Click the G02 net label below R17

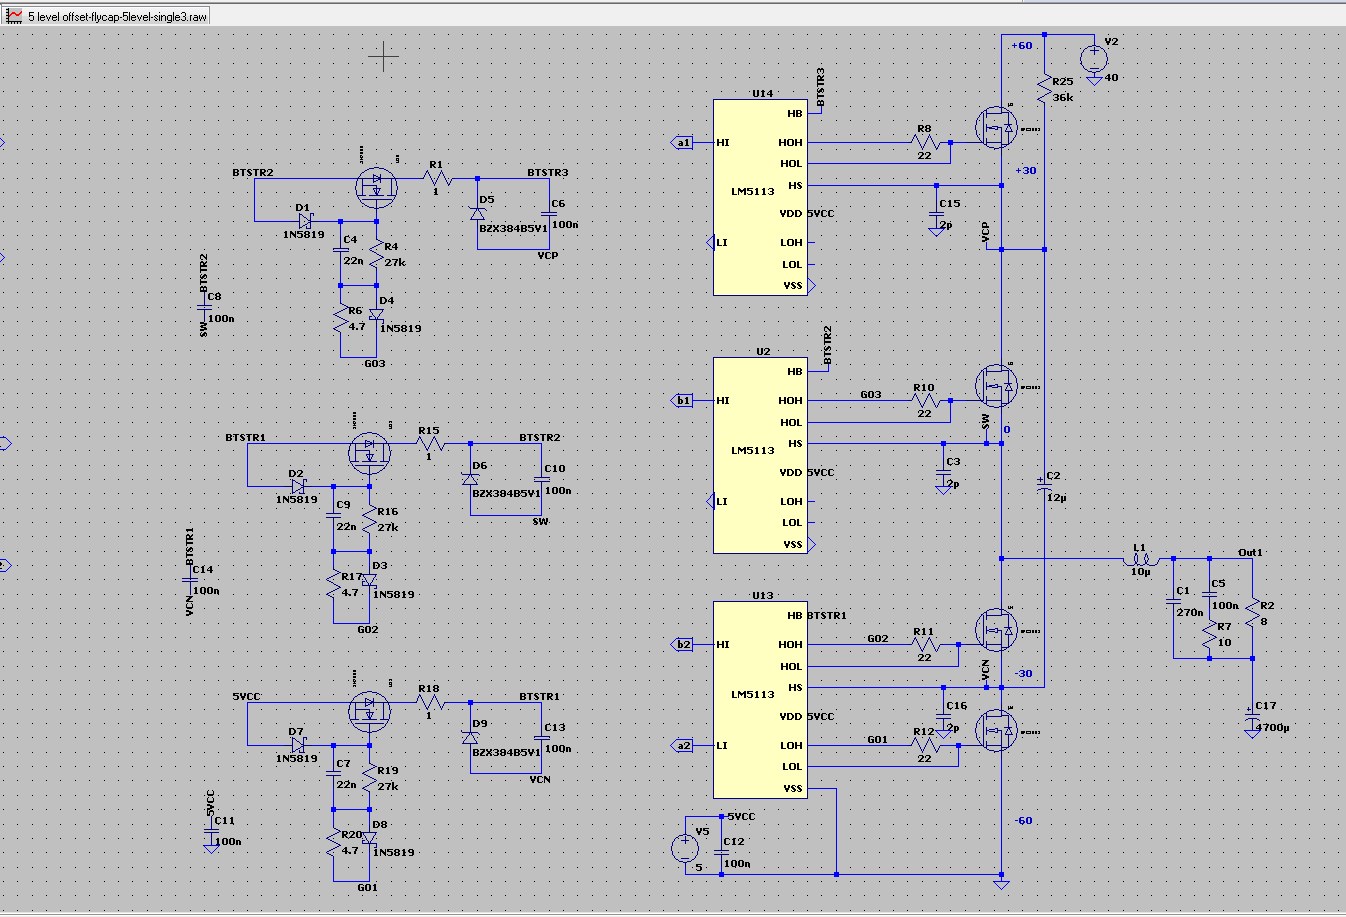367,630
